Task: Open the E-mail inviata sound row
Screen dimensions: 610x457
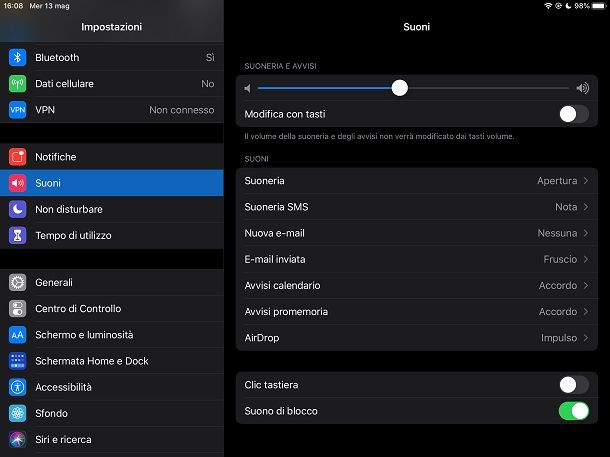Action: click(417, 259)
